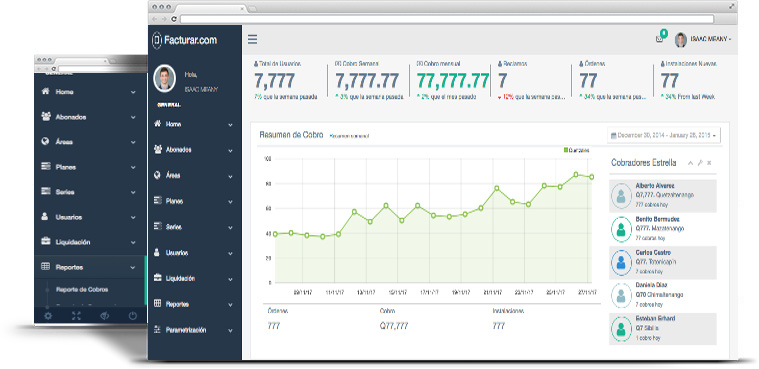Click the profile photo beside Hola, ISAAC MEANY
Screen dimensions: 759x369
[165, 79]
